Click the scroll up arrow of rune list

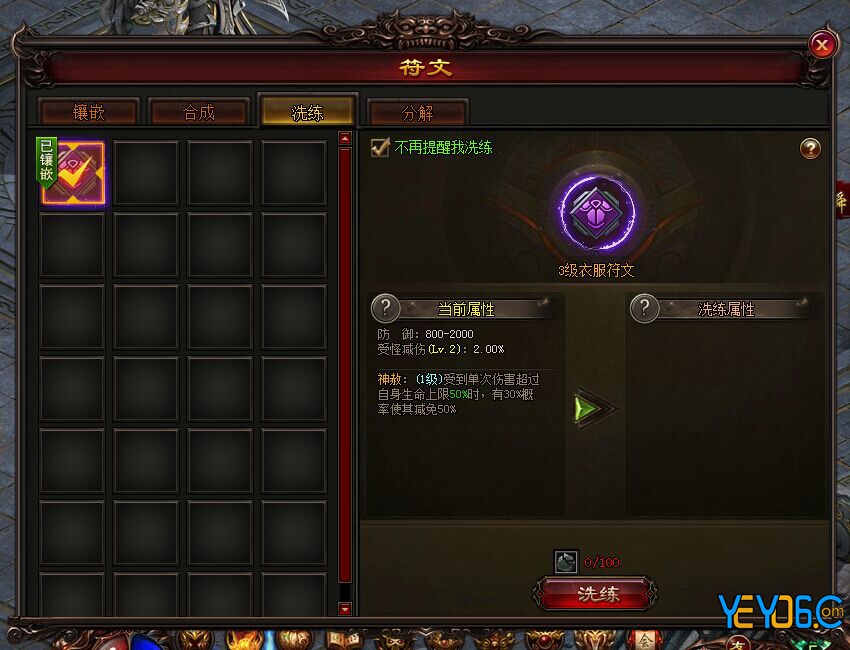coord(345,139)
